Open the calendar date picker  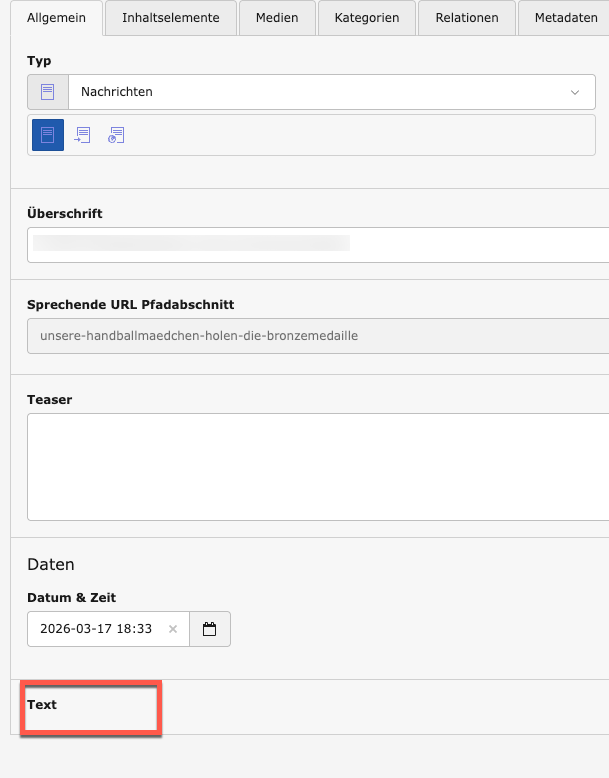pyautogui.click(x=210, y=629)
